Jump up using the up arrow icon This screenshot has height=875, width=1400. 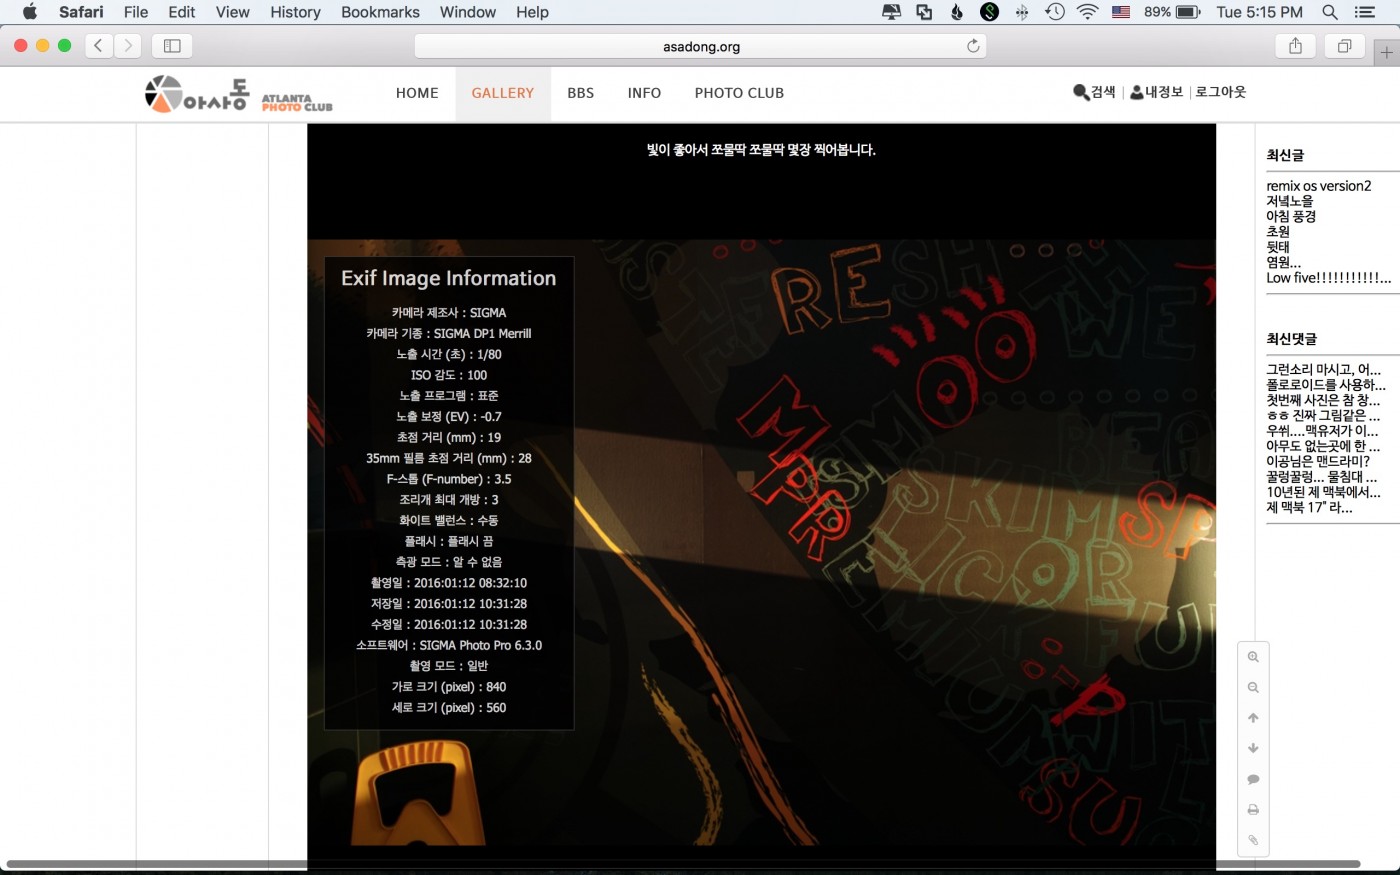click(1253, 718)
